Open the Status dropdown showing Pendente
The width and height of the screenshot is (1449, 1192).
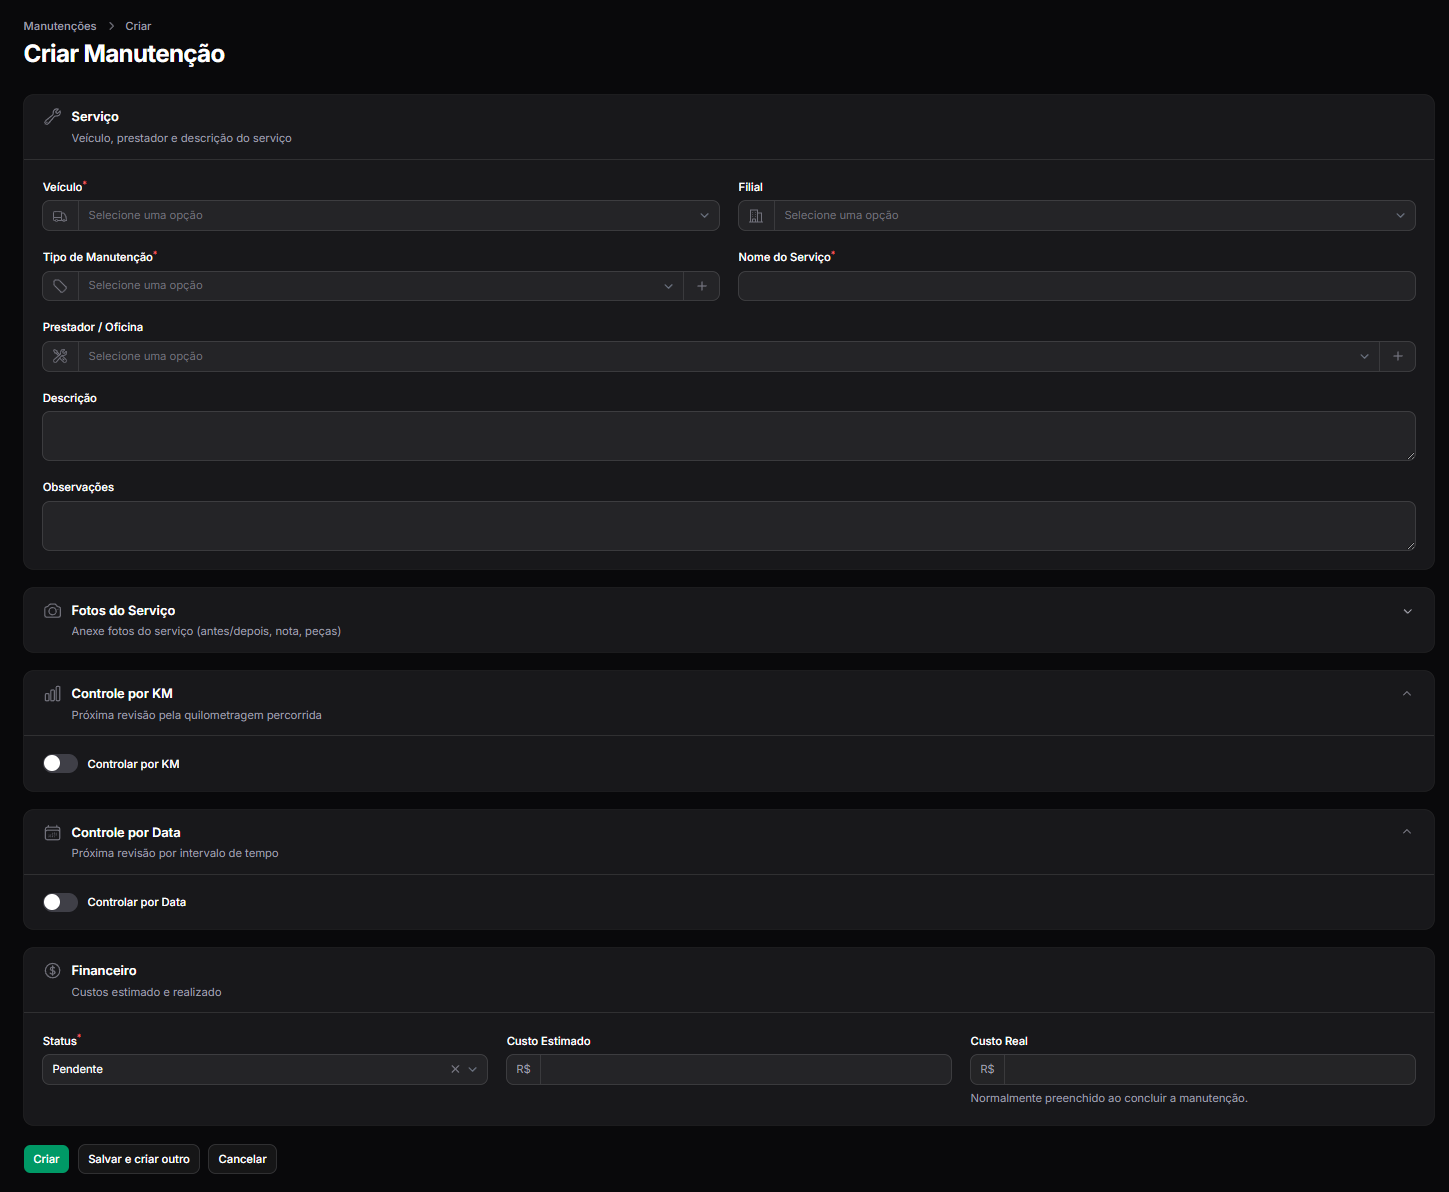point(265,1069)
